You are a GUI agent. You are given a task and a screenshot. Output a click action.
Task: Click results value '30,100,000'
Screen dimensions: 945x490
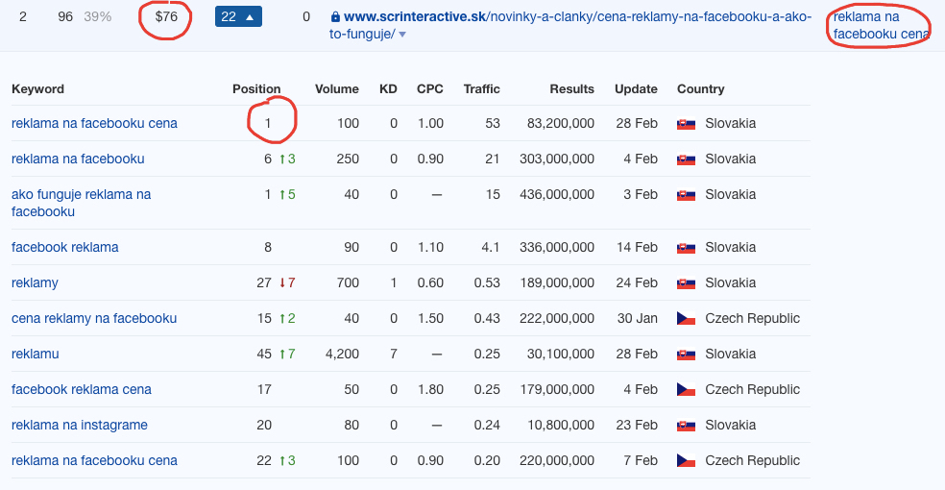(560, 354)
